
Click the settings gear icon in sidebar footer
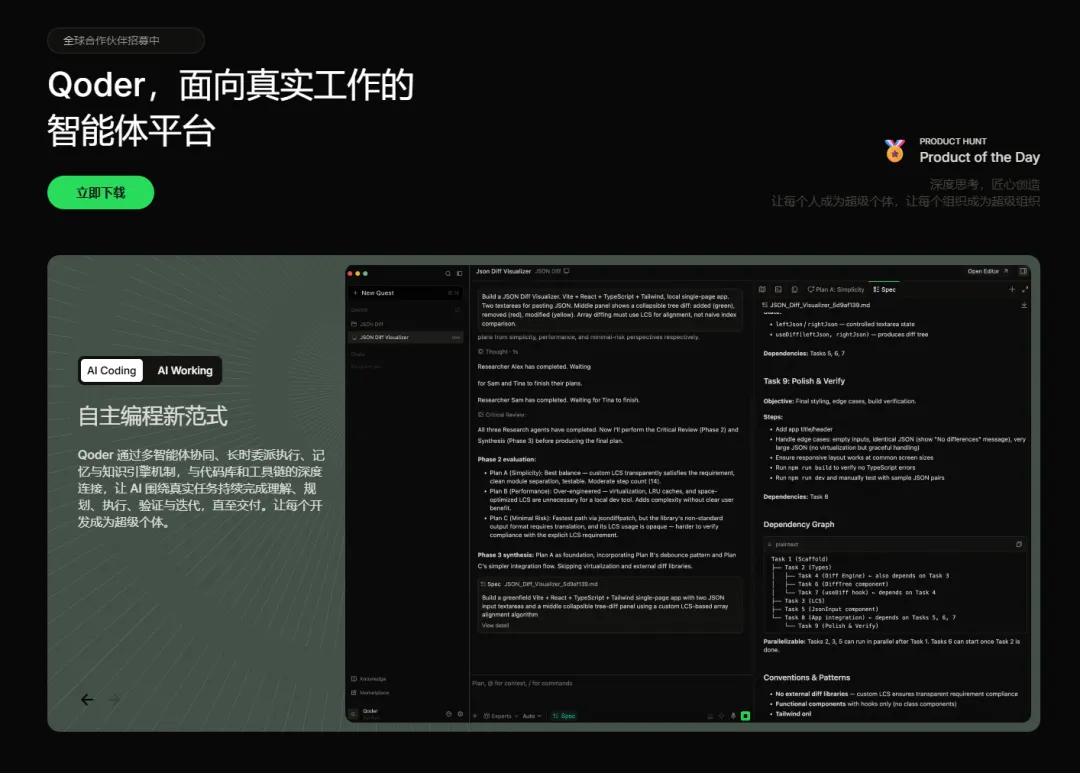coord(460,714)
